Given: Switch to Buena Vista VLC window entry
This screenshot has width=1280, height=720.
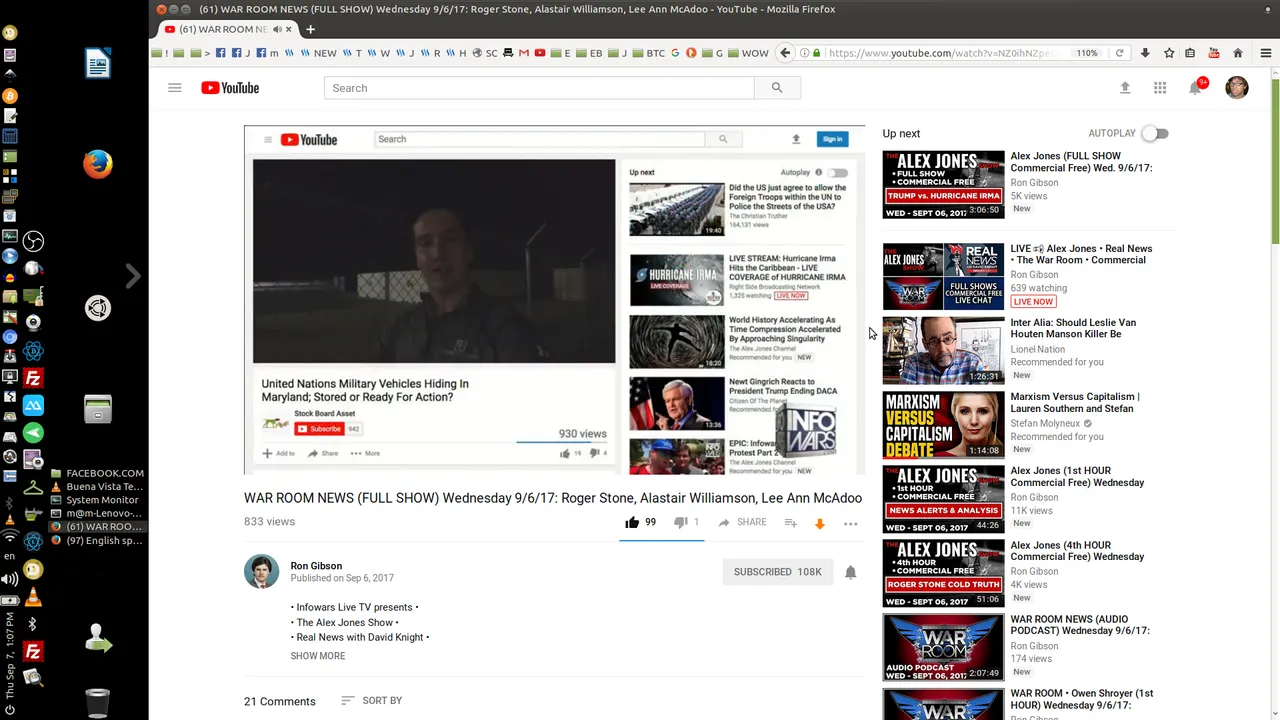Looking at the screenshot, I should pos(97,486).
